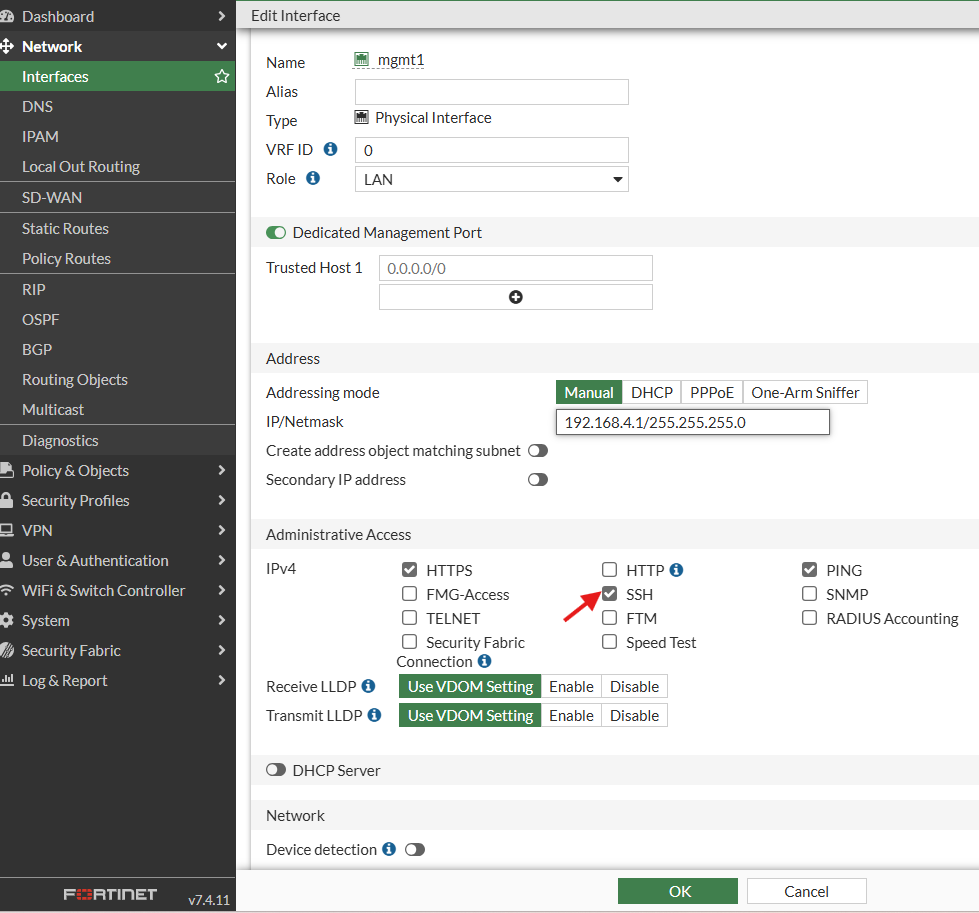Check the Security Fabric Connection checkbox
The height and width of the screenshot is (913, 979).
(410, 641)
